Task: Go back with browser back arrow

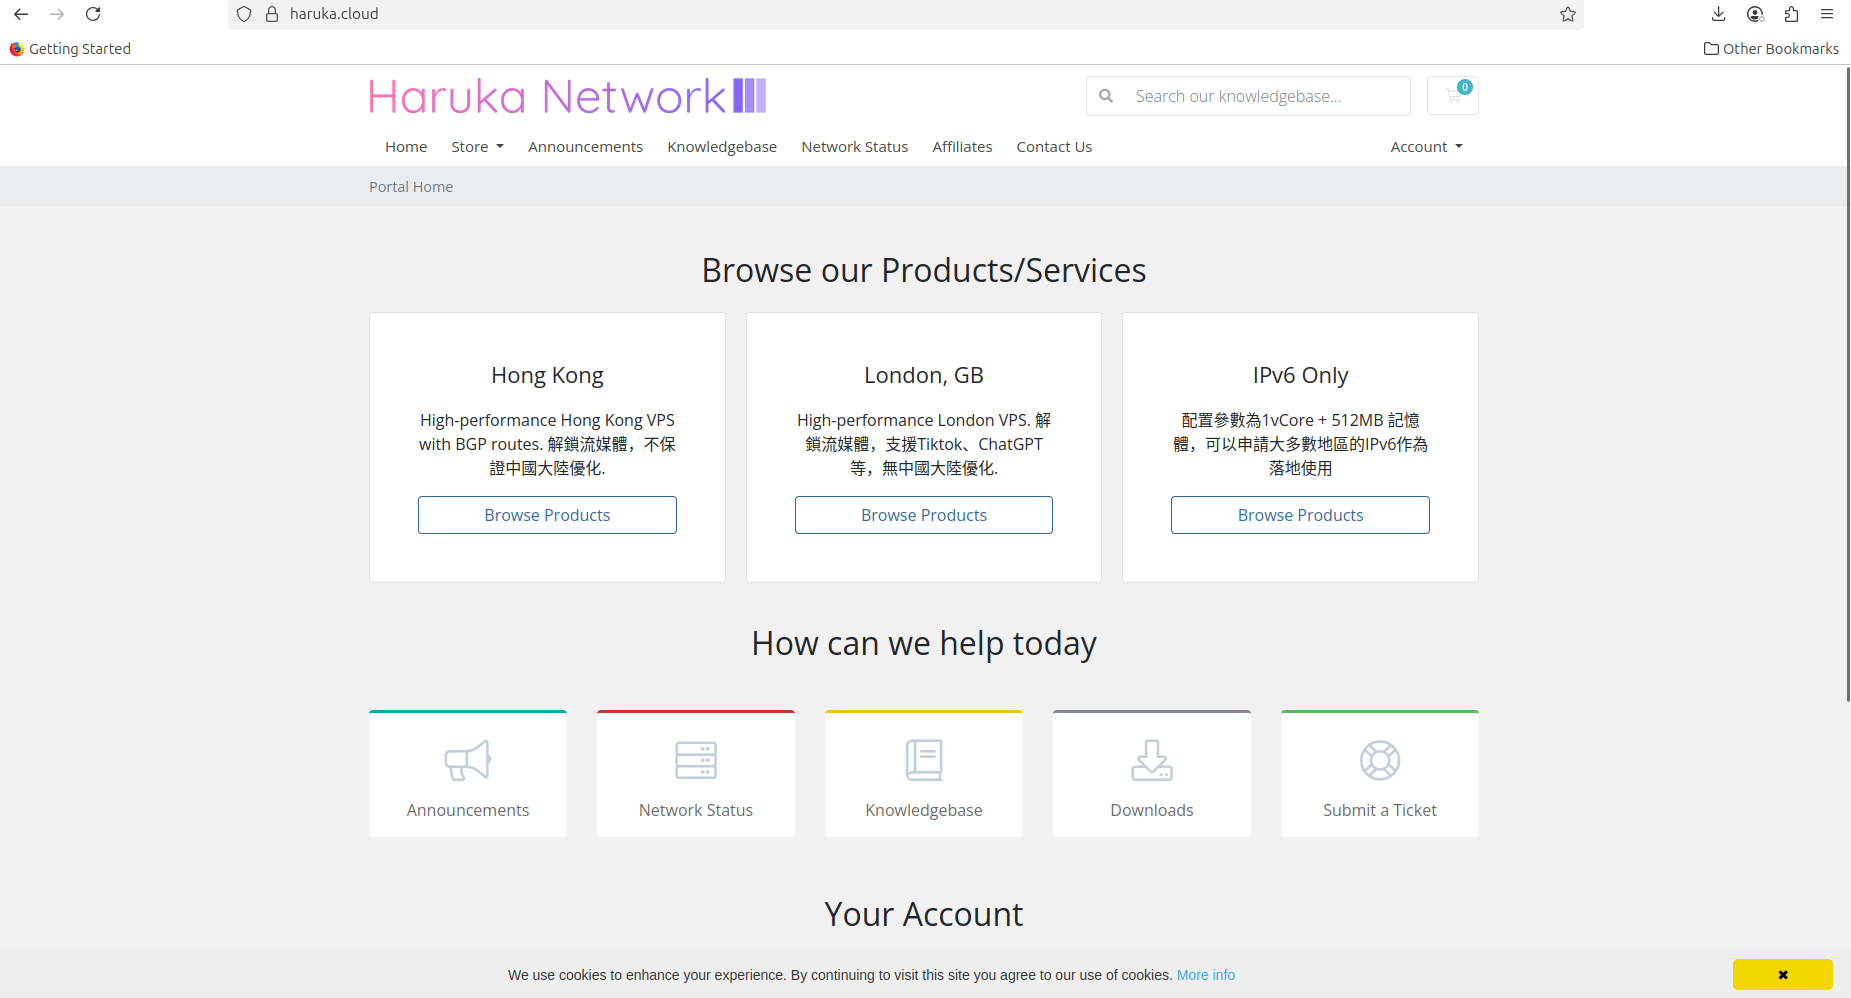Action: [x=21, y=14]
